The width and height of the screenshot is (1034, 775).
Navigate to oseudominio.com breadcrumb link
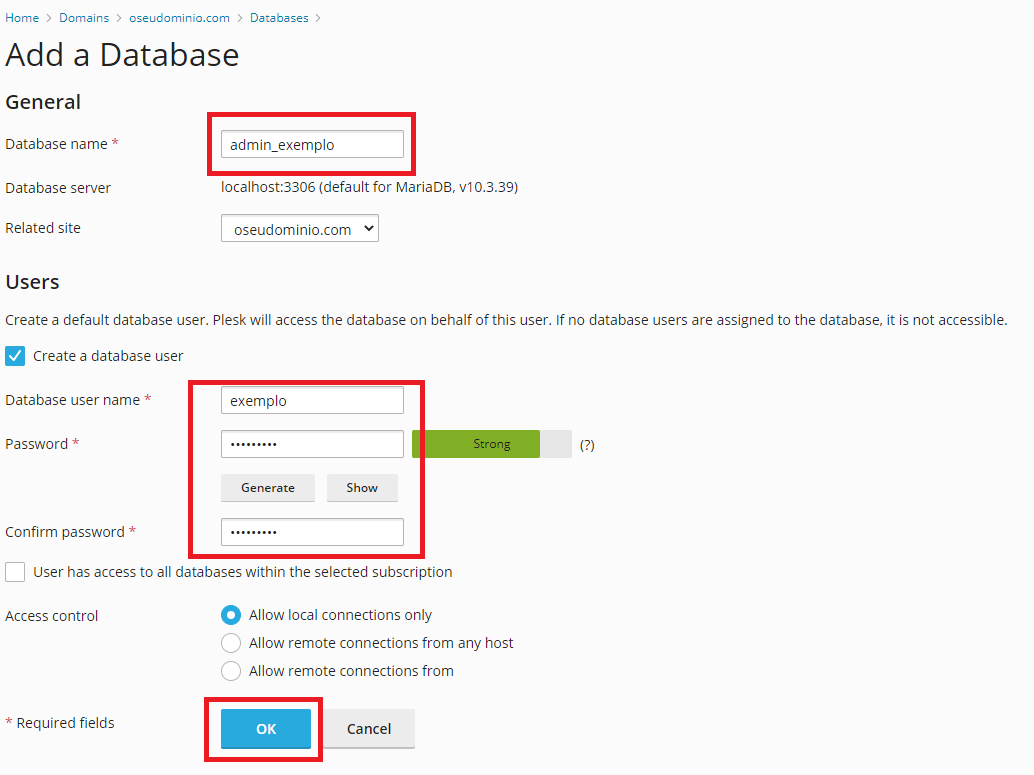pos(179,18)
